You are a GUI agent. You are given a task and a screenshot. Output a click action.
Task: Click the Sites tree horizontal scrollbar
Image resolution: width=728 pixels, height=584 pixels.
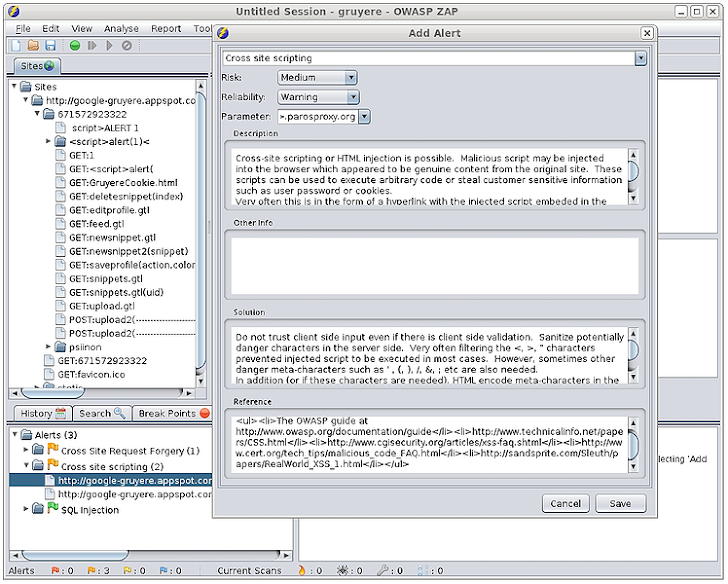pyautogui.click(x=101, y=393)
